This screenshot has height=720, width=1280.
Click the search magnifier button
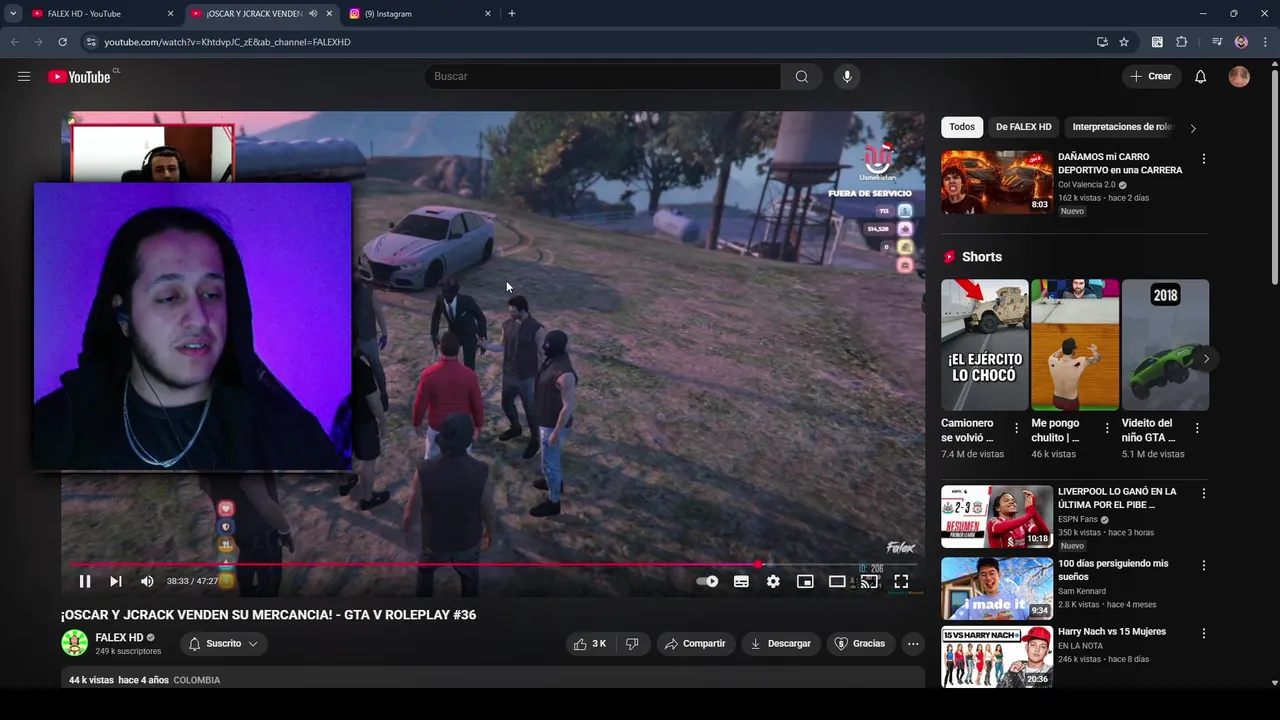[801, 77]
